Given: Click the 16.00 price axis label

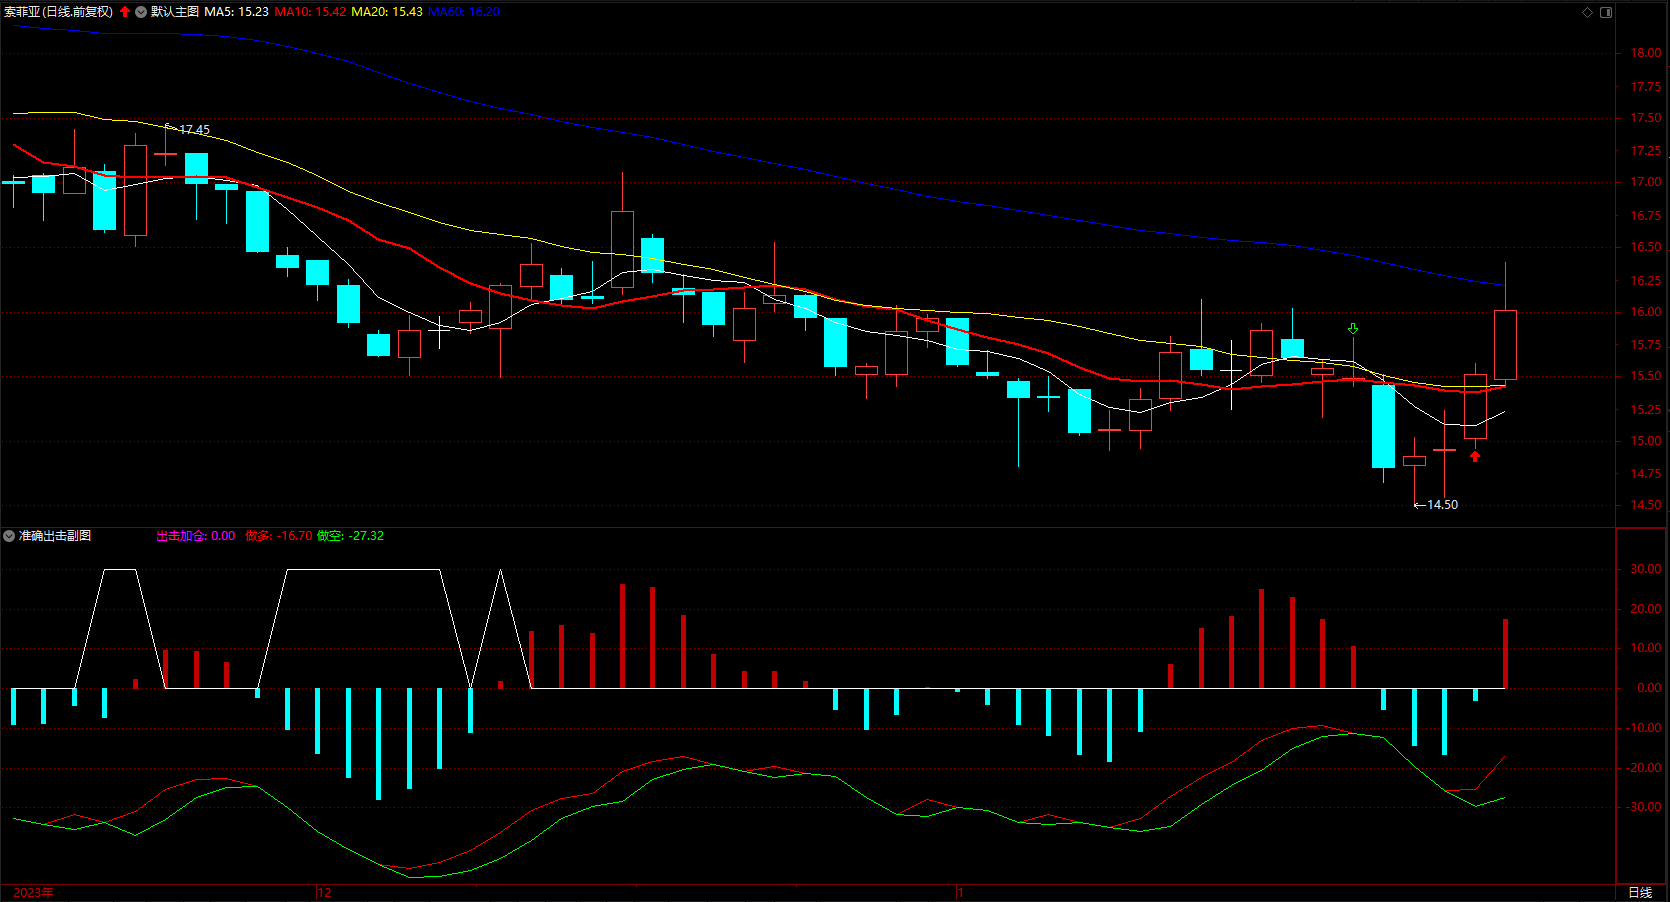Looking at the screenshot, I should coord(1646,312).
